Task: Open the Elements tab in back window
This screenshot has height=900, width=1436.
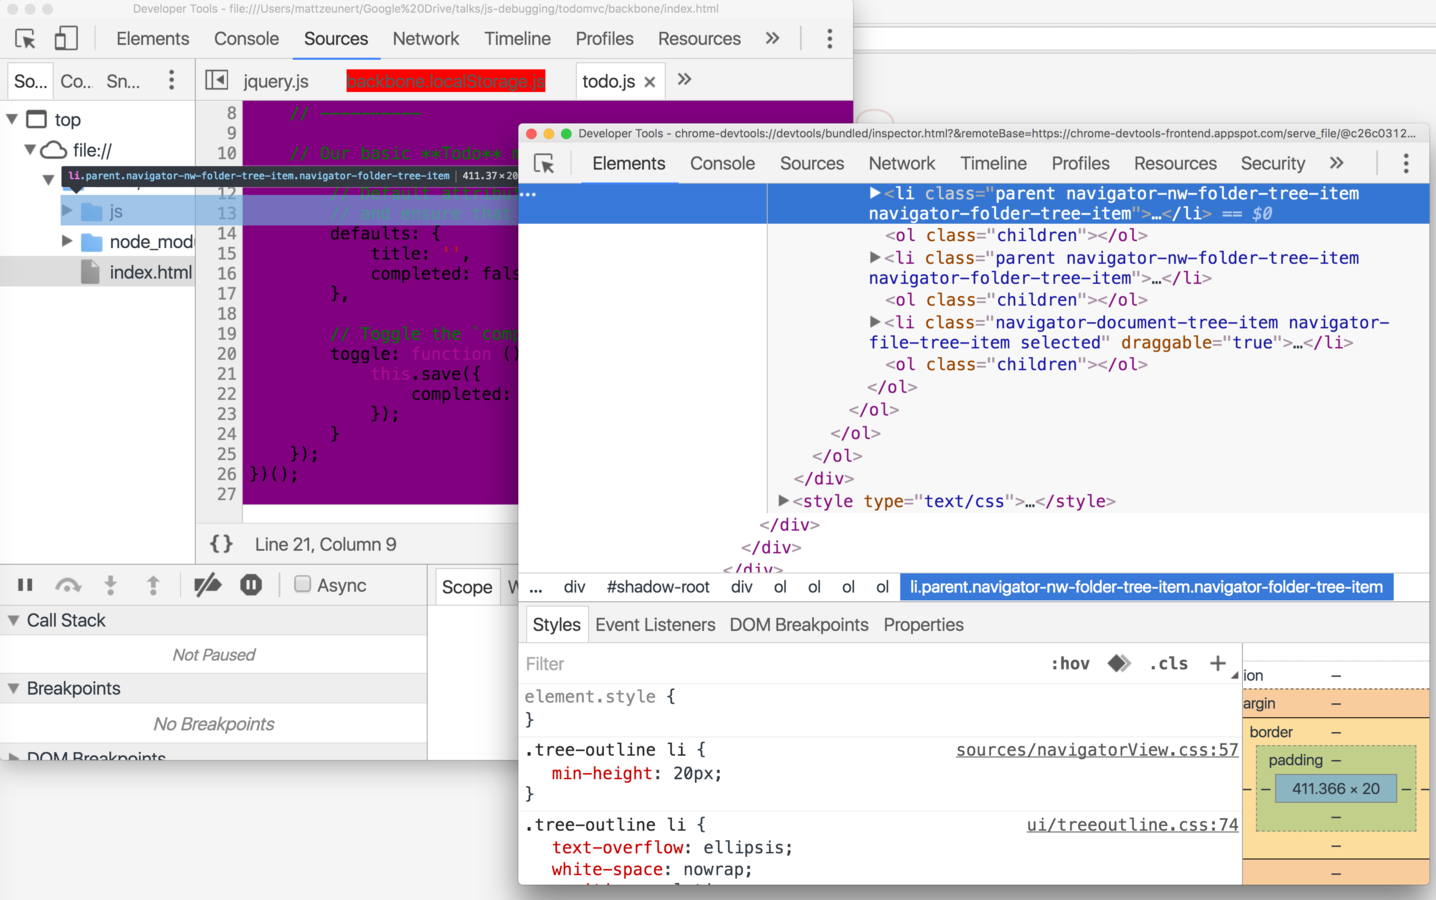Action: pos(152,39)
